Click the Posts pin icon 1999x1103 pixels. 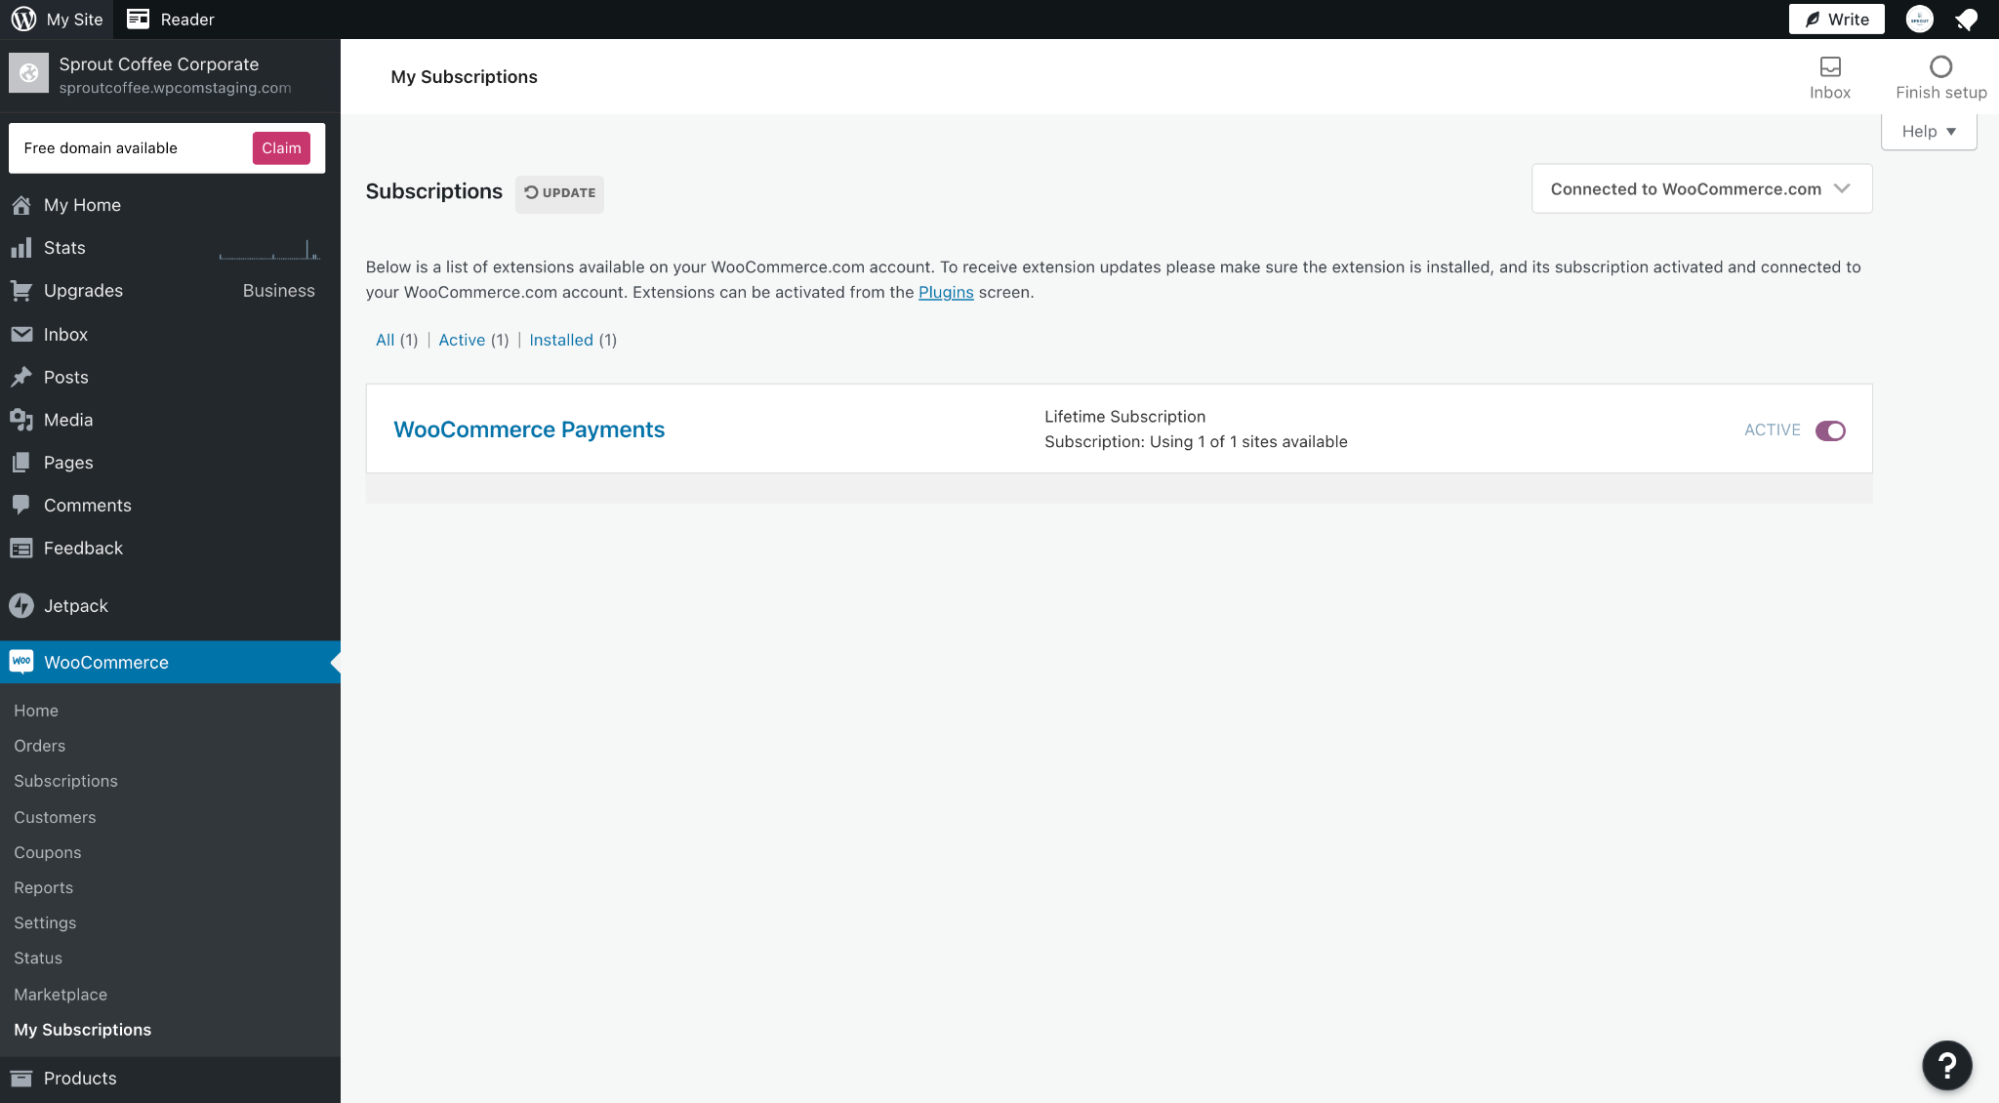(x=21, y=377)
